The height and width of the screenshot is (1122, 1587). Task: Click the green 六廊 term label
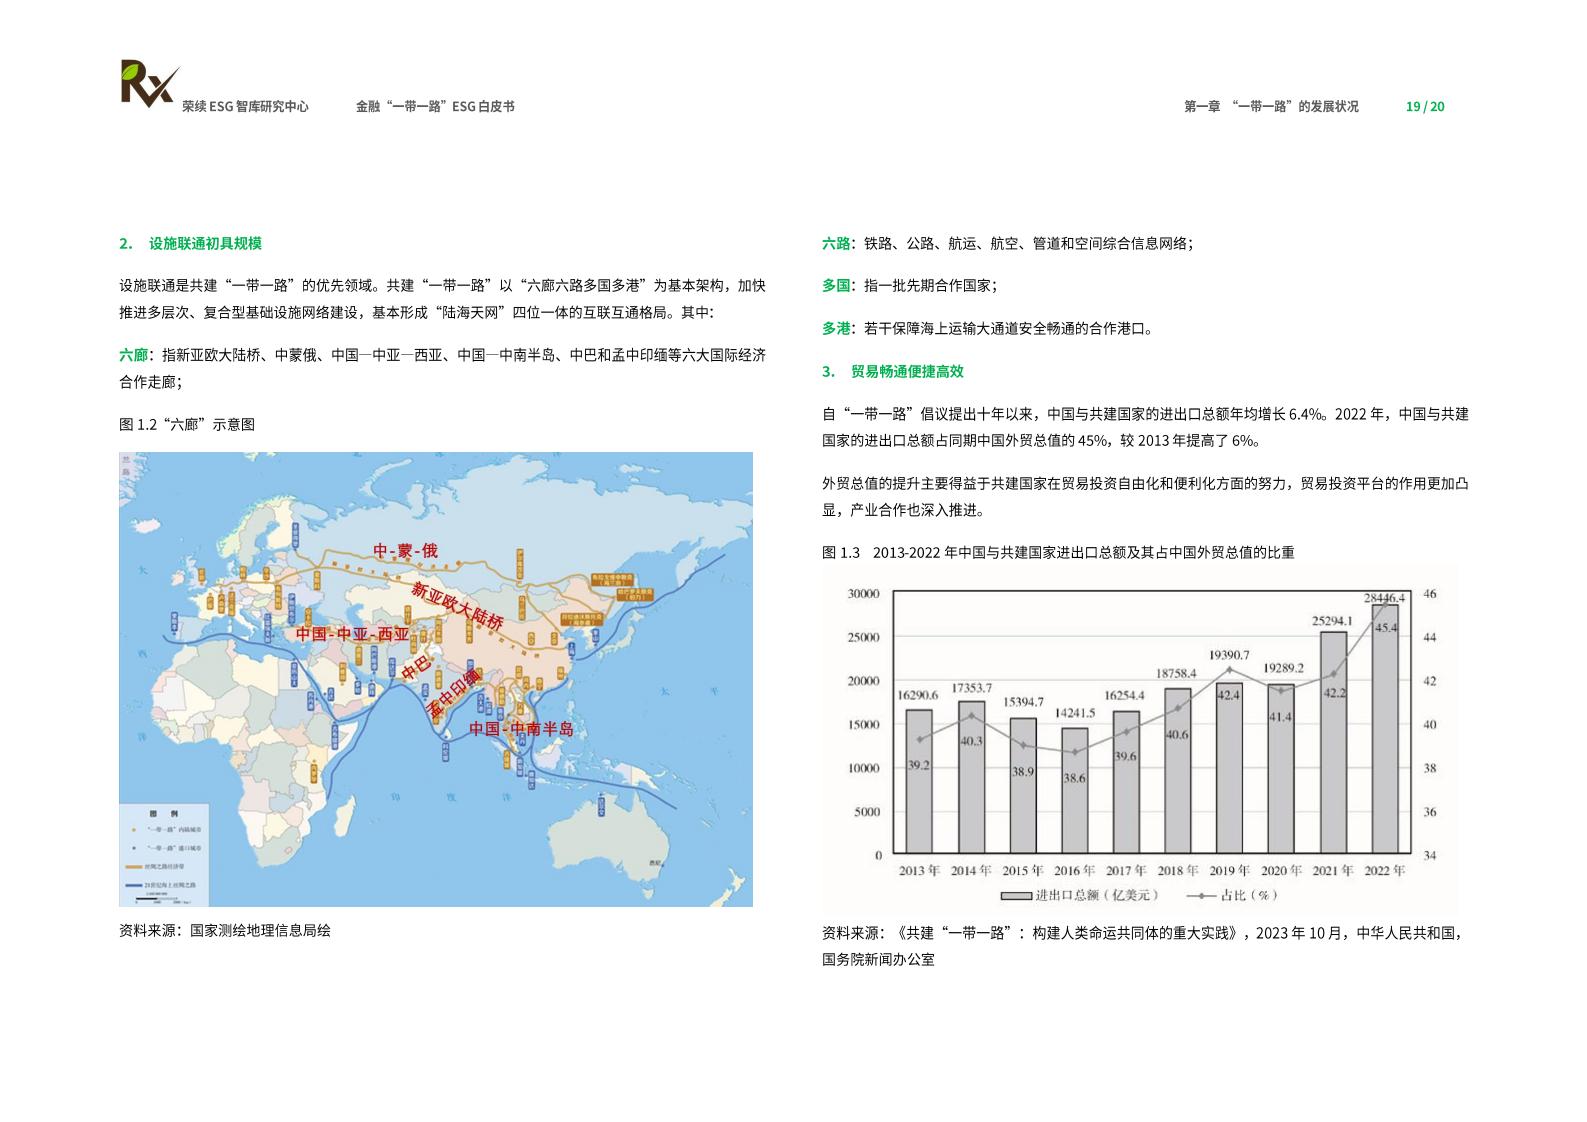point(133,355)
